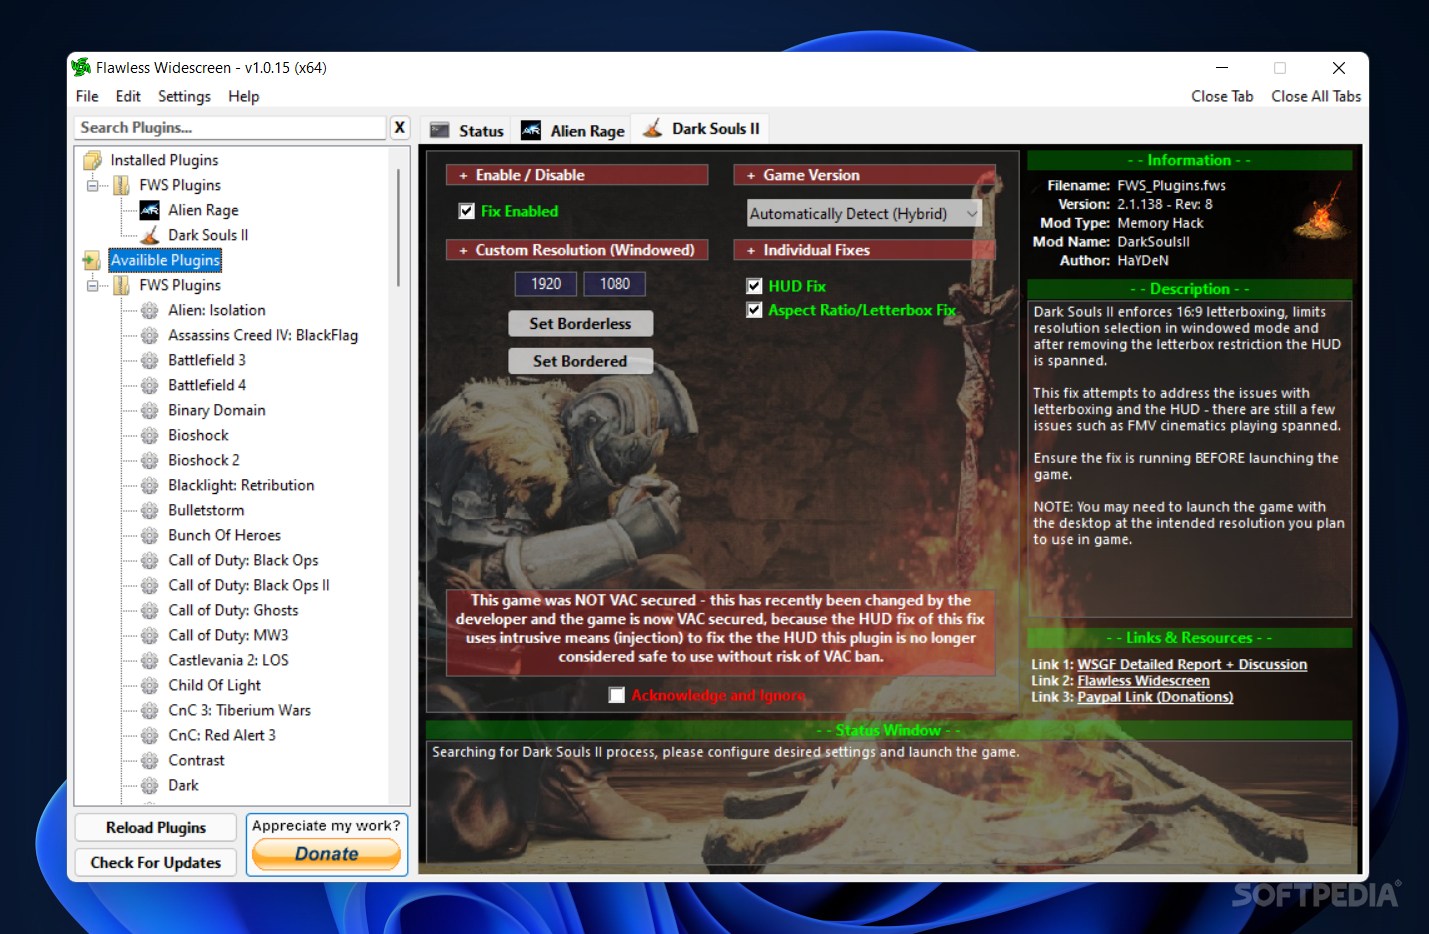Click the Reload Plugins button
The width and height of the screenshot is (1429, 934).
(x=156, y=827)
